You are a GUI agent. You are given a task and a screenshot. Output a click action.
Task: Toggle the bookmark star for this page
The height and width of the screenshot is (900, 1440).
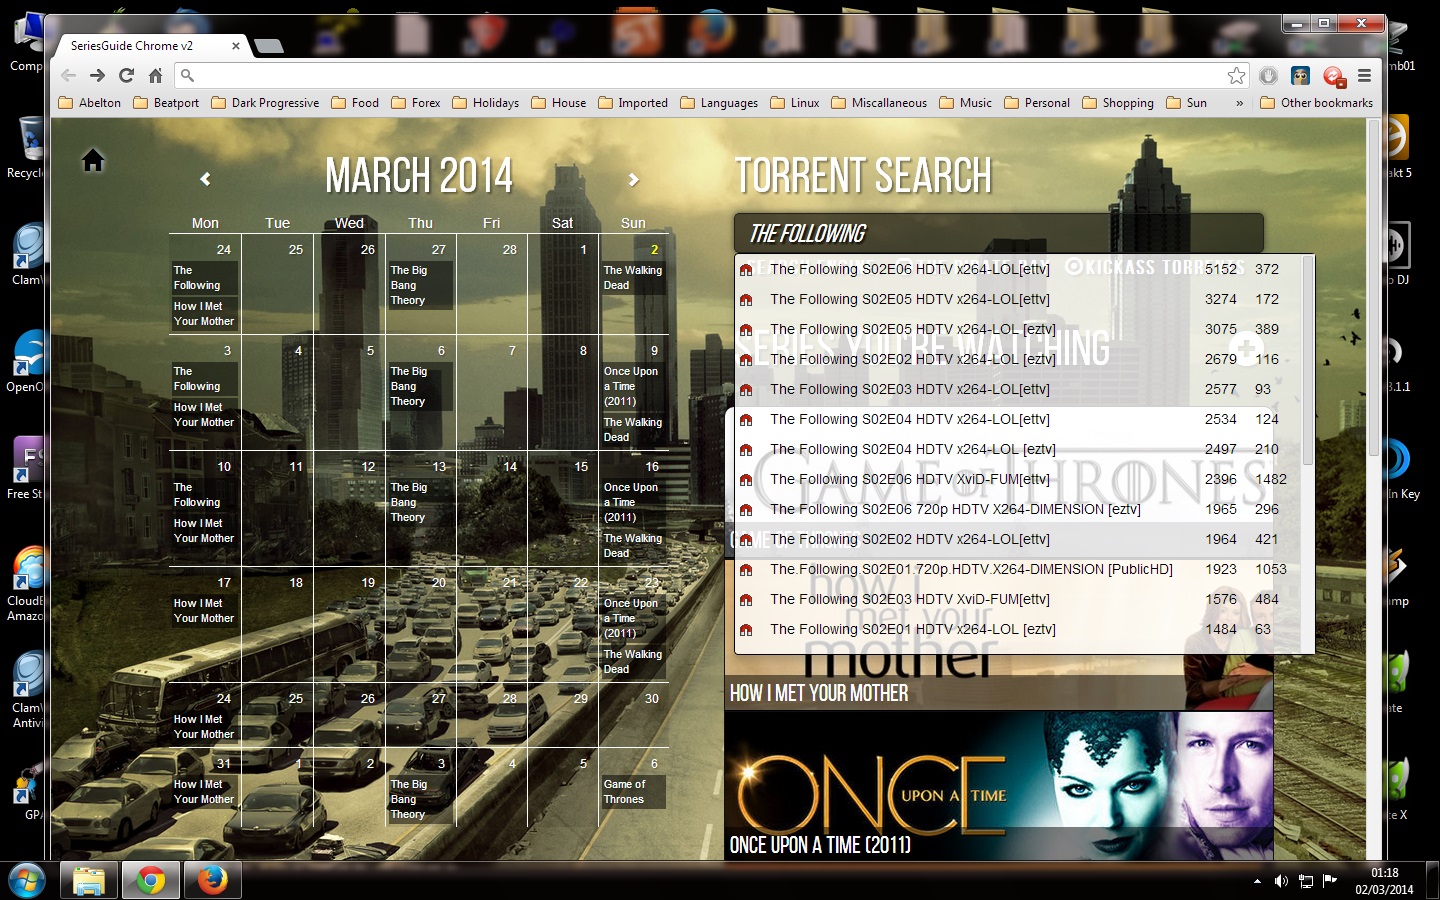(x=1237, y=75)
